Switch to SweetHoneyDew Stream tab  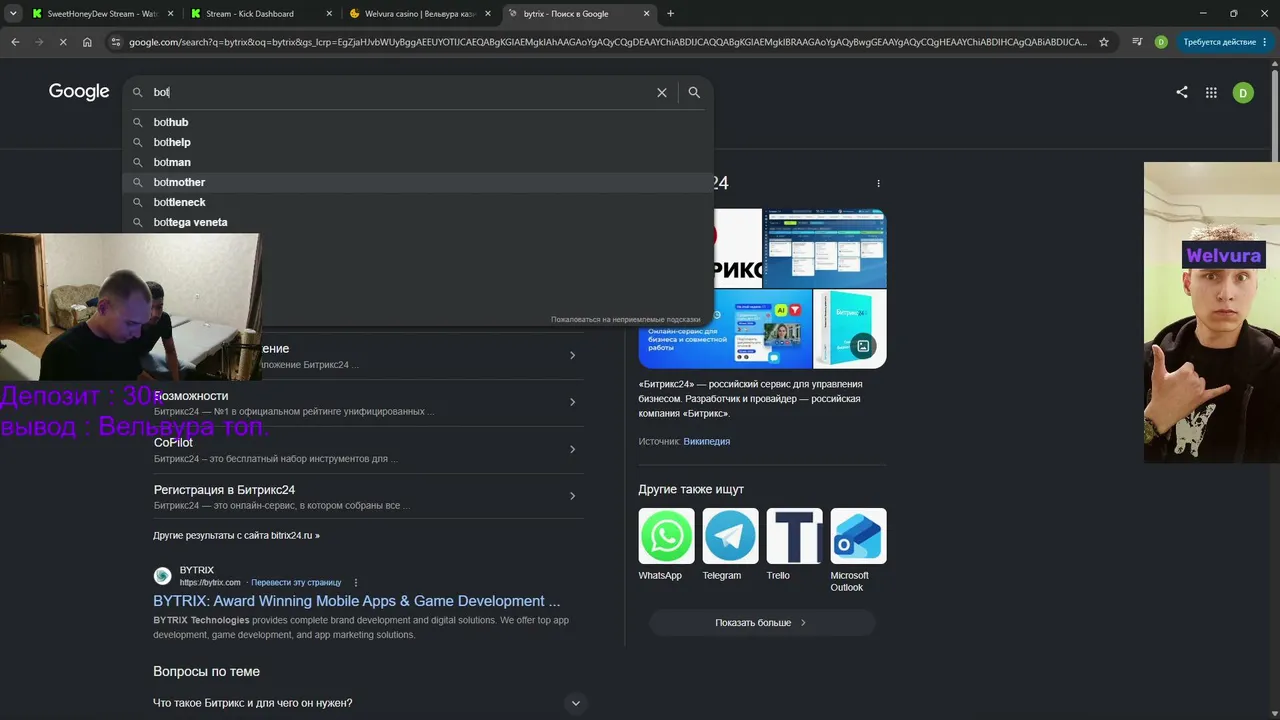pyautogui.click(x=102, y=14)
